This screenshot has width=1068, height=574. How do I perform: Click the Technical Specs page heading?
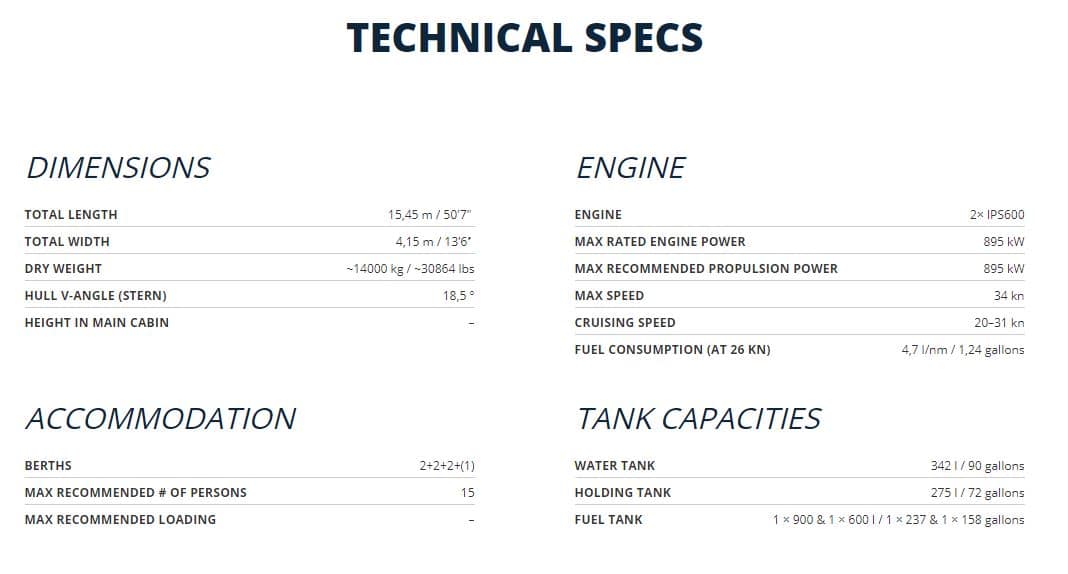[x=525, y=38]
